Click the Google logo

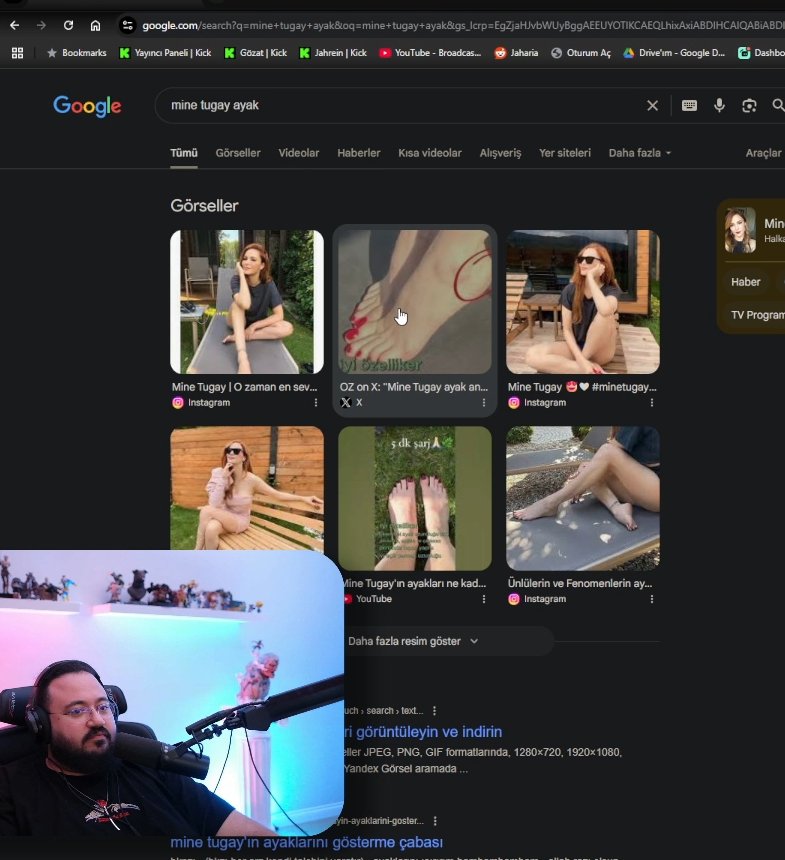(x=87, y=106)
